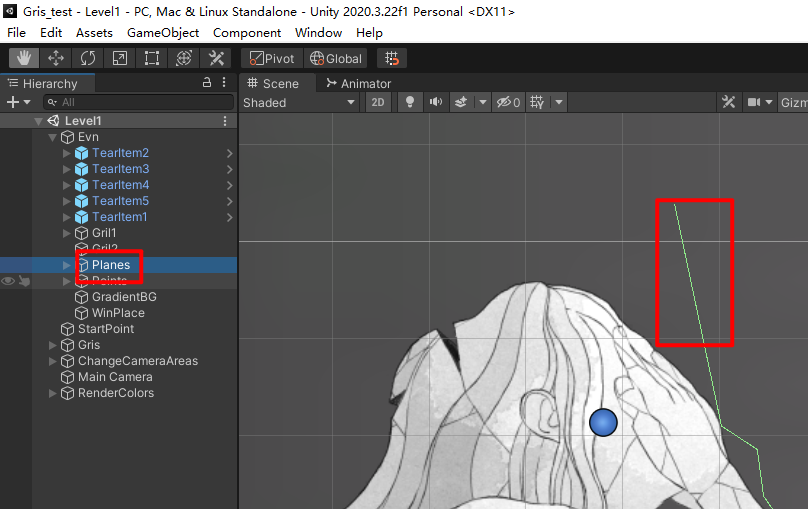Select the blue circle handle in scene

(x=603, y=422)
